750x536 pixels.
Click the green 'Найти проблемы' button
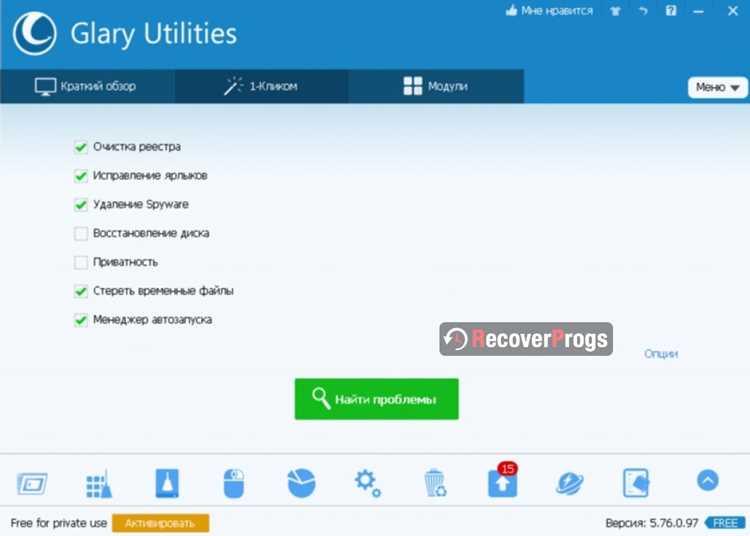(376, 399)
